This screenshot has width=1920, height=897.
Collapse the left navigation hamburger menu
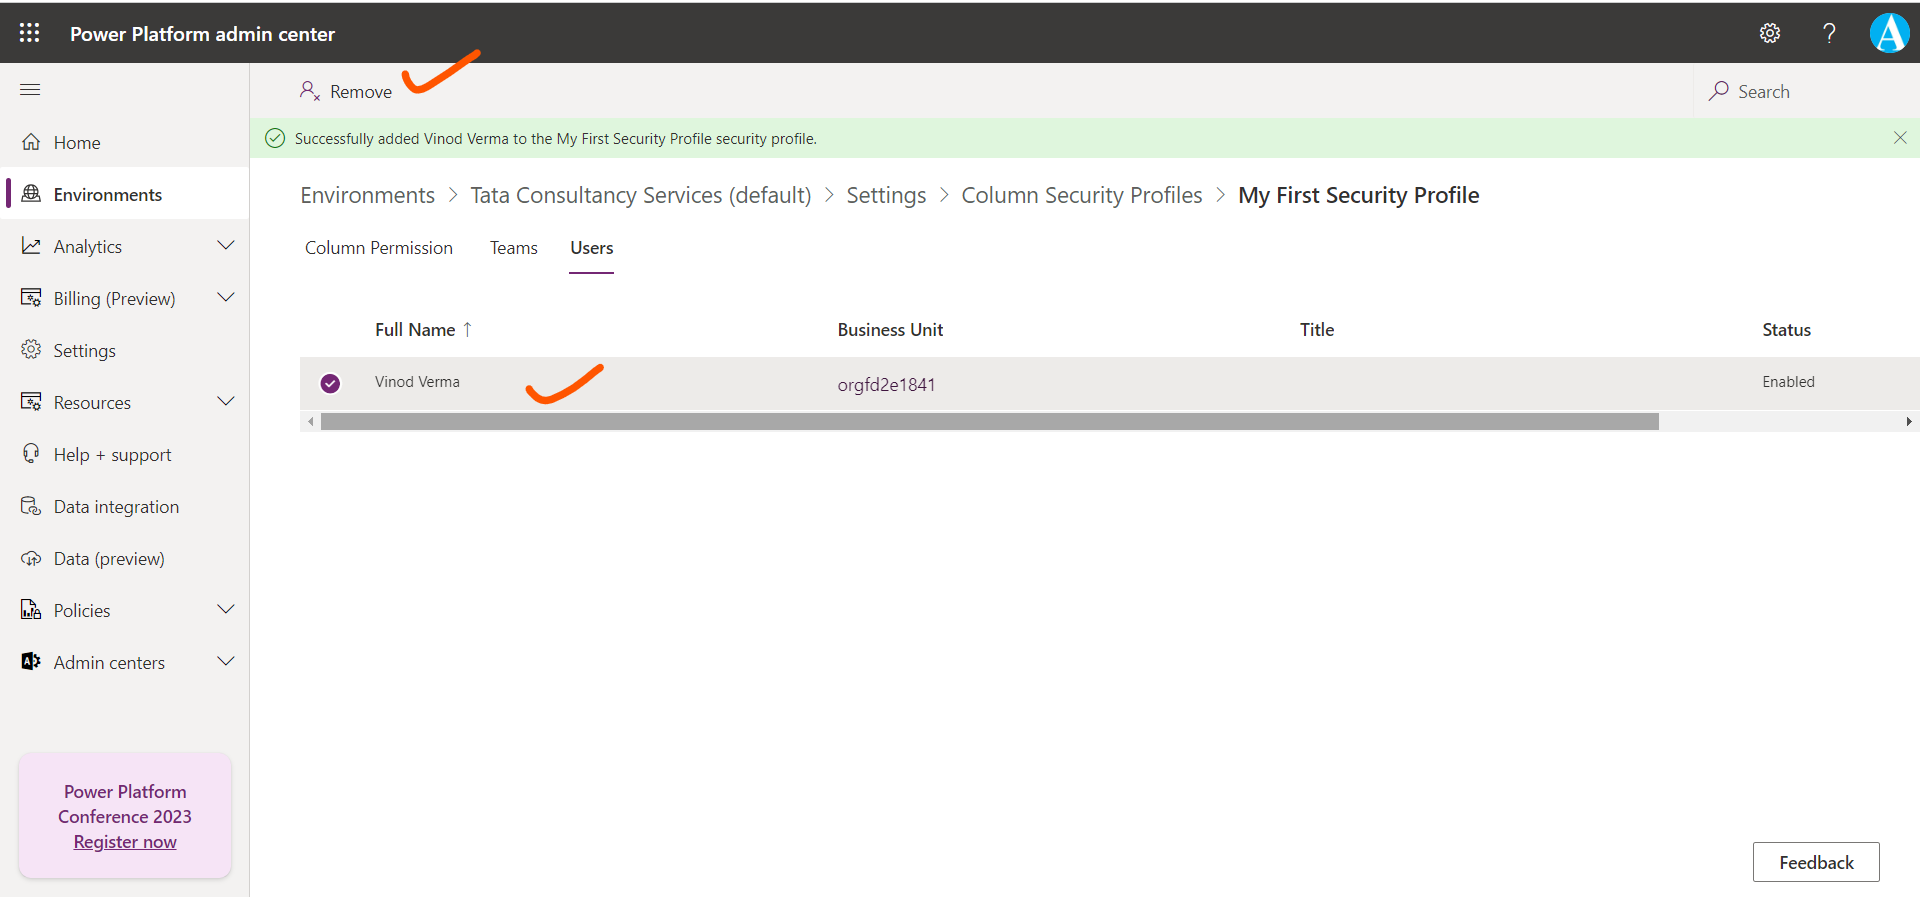(30, 90)
